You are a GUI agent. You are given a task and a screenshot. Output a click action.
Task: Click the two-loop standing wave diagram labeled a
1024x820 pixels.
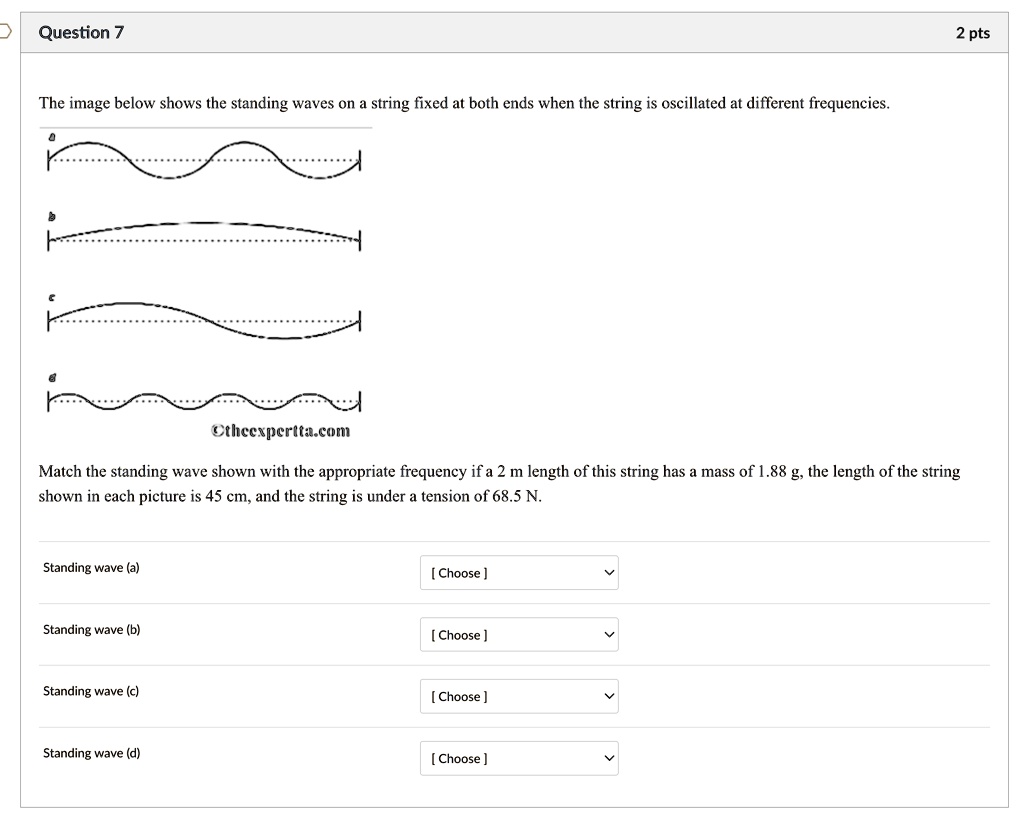(x=204, y=158)
